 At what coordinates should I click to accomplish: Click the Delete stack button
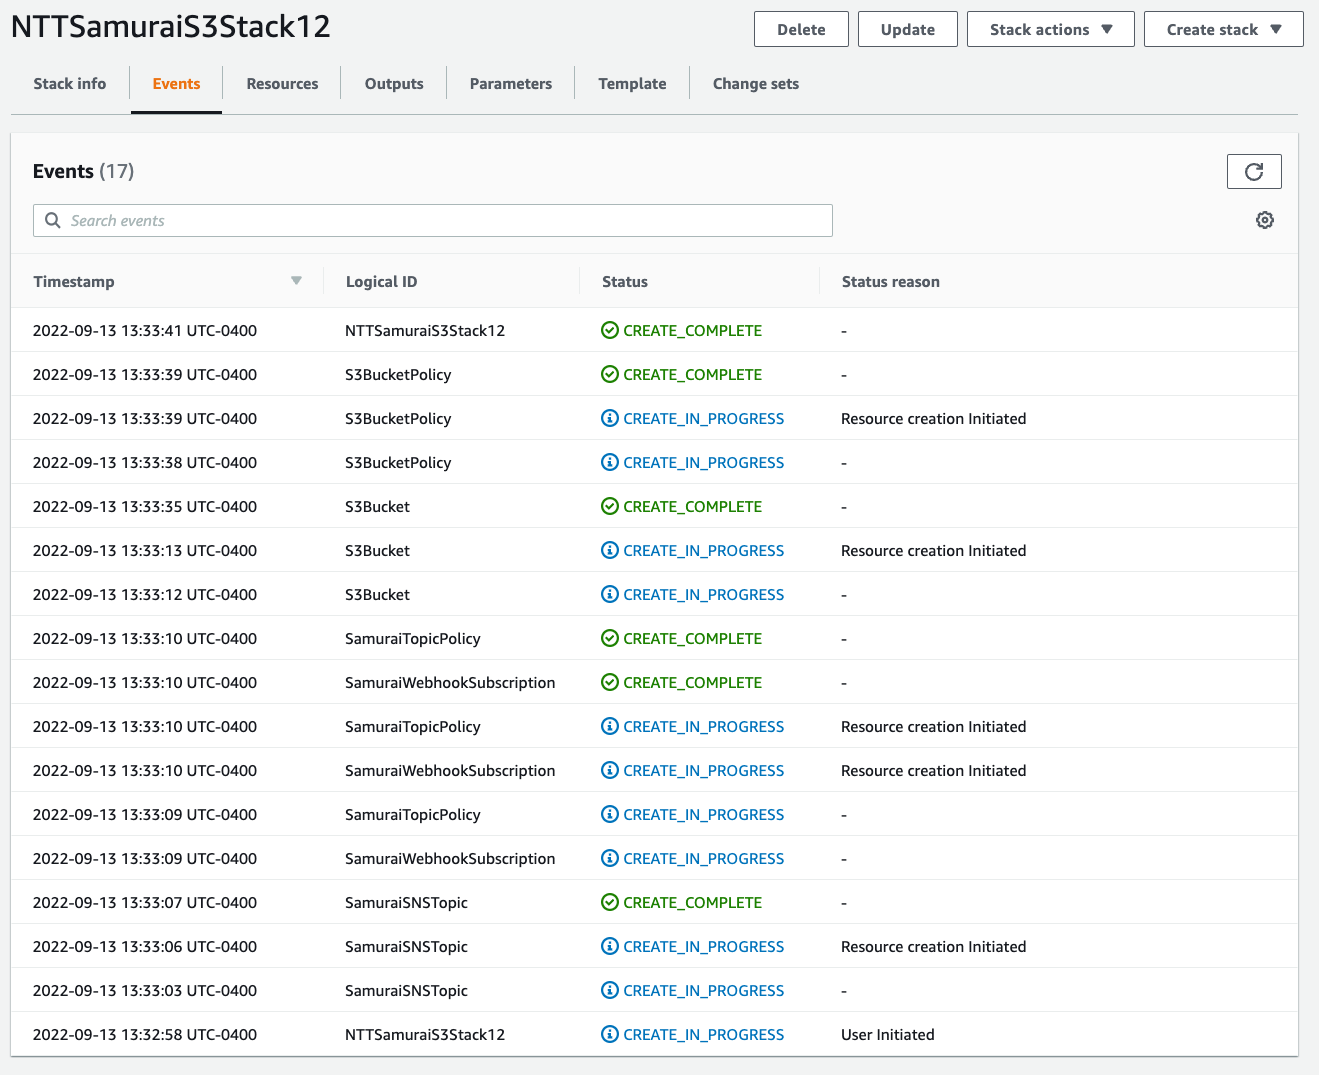point(801,29)
